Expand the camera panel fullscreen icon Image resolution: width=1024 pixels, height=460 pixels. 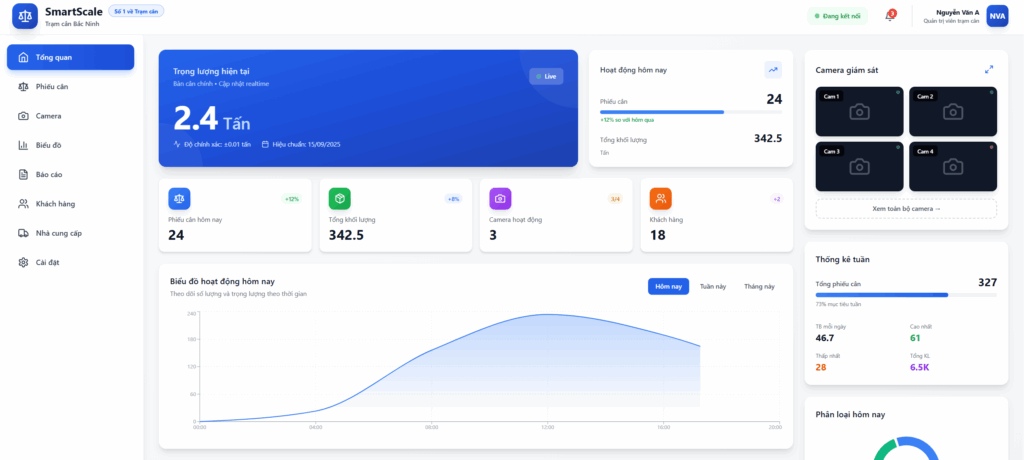pyautogui.click(x=989, y=70)
